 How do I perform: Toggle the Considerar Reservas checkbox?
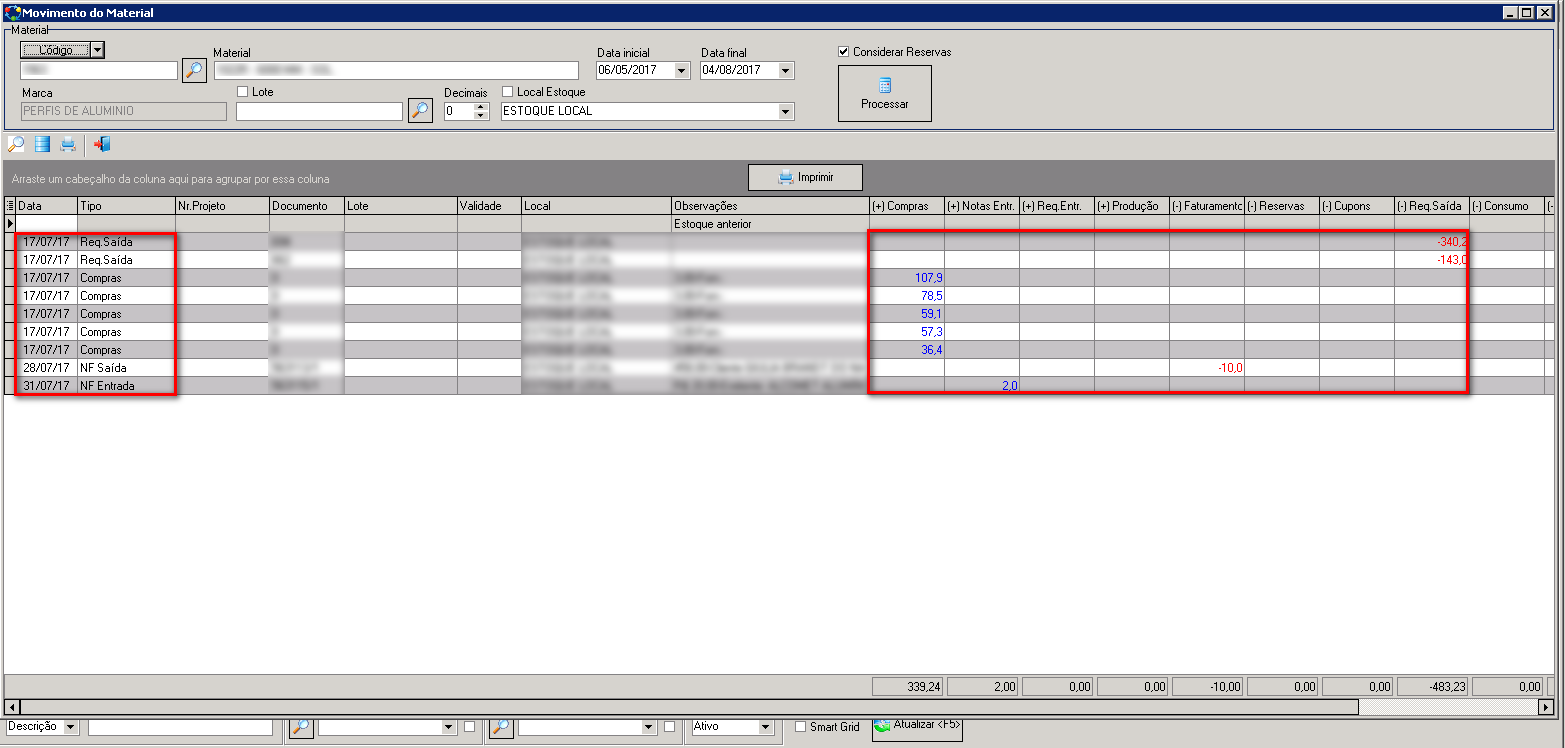click(x=844, y=52)
